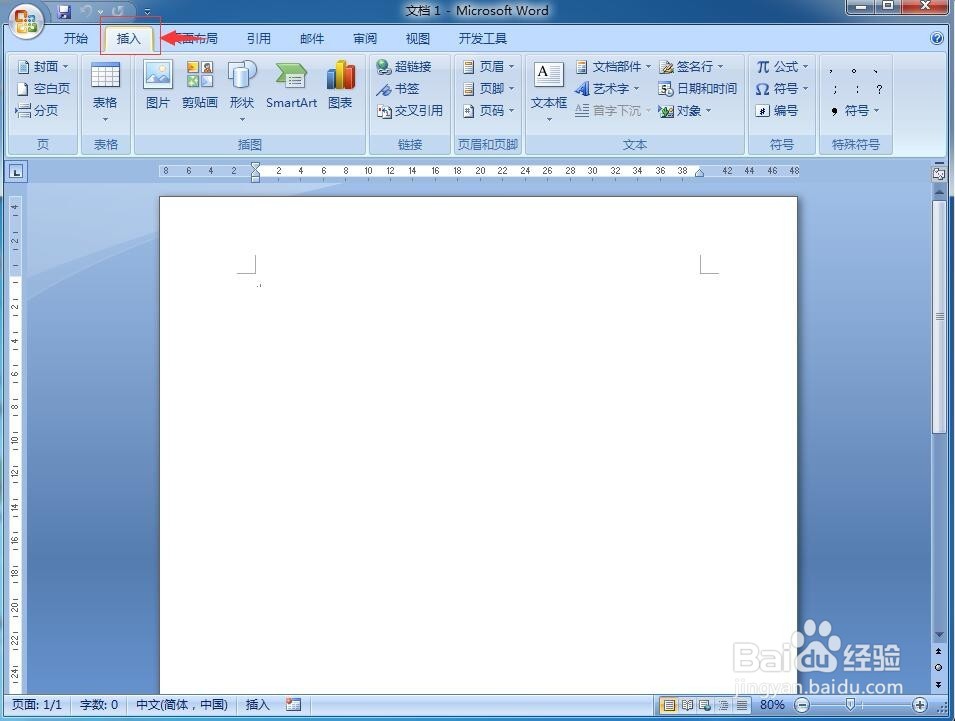The width and height of the screenshot is (955, 721).
Task: Insert a question mark special symbol
Action: pyautogui.click(x=879, y=89)
